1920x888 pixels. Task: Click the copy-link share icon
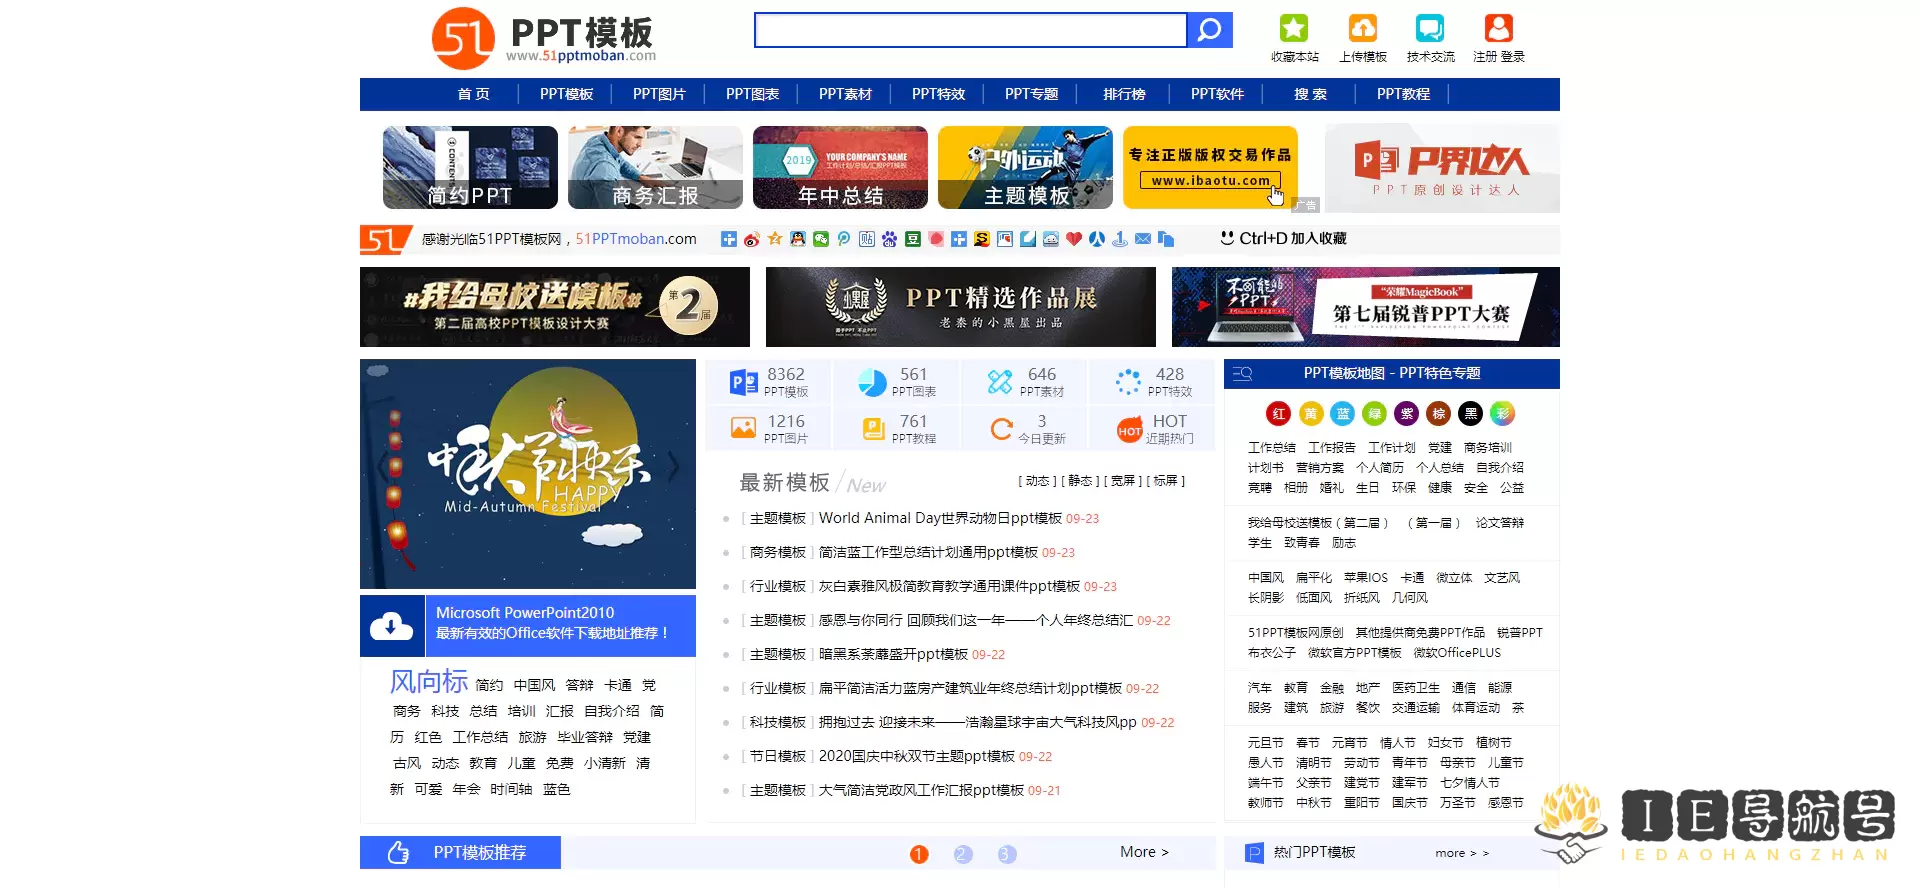[1166, 239]
